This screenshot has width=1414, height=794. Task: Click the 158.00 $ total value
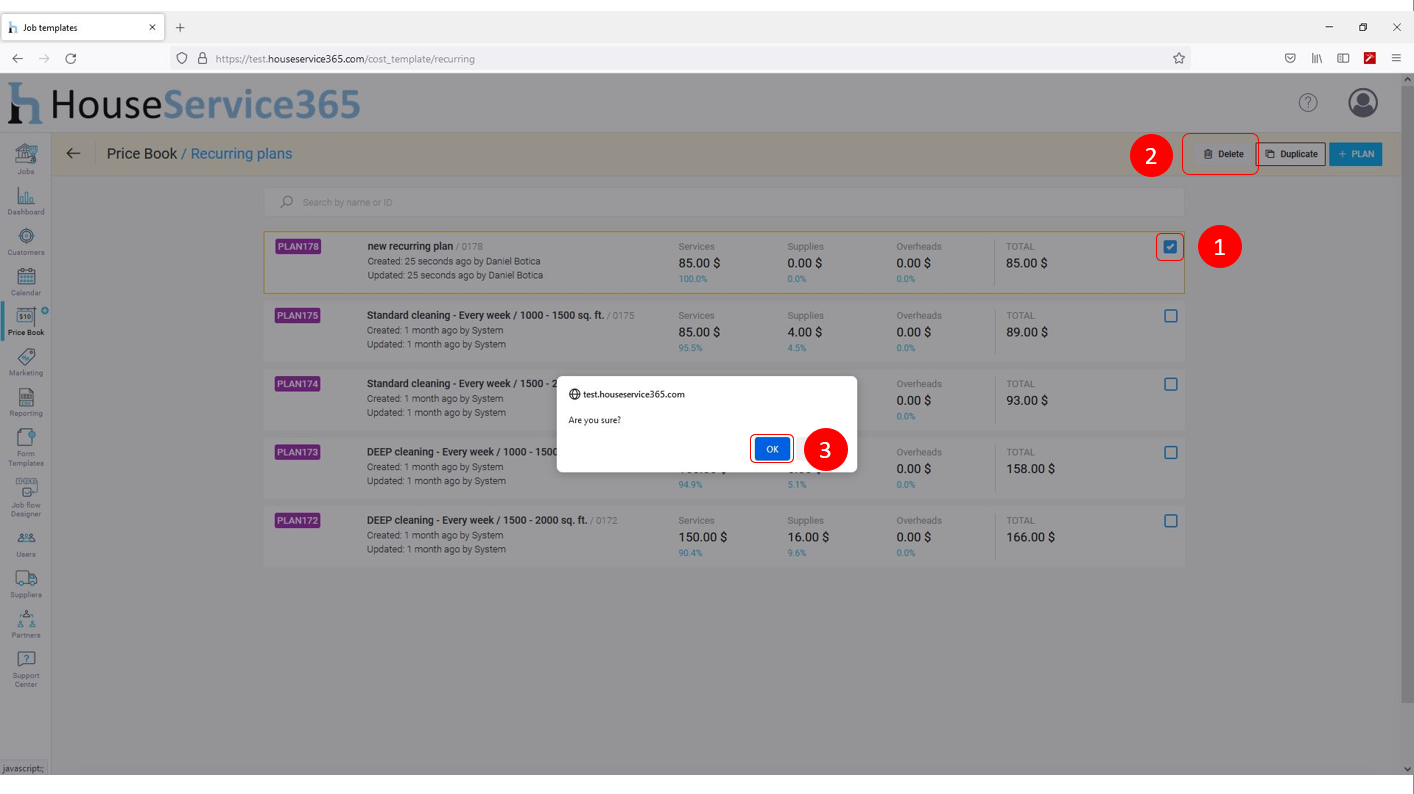(1031, 468)
